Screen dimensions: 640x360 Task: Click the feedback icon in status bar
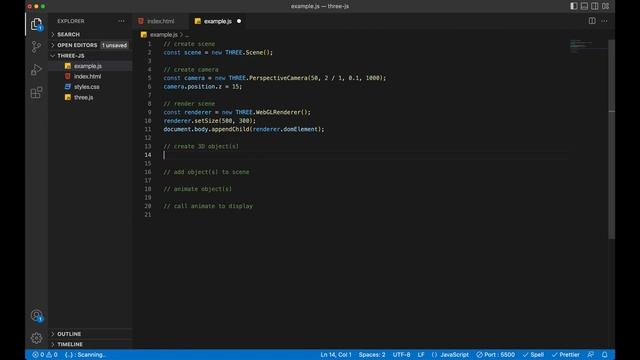[591, 355]
